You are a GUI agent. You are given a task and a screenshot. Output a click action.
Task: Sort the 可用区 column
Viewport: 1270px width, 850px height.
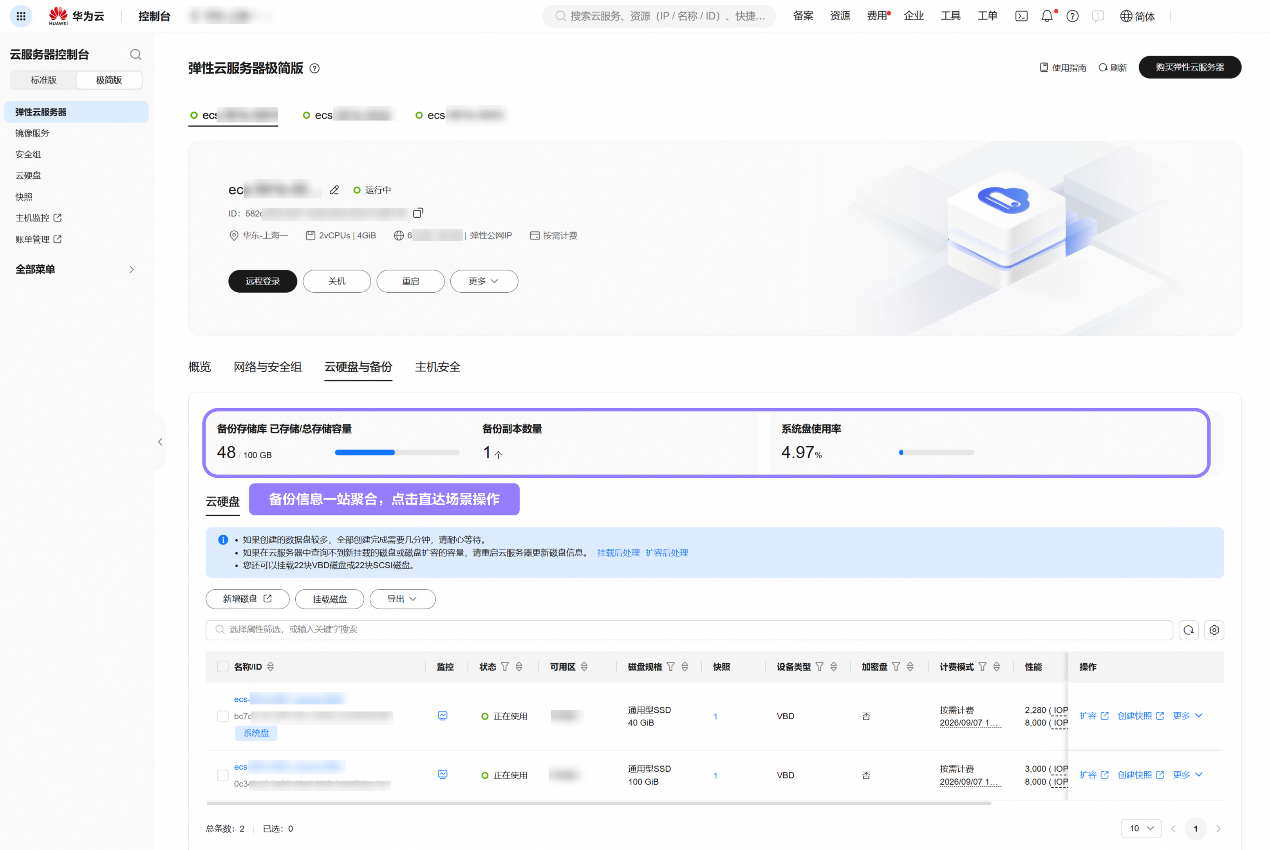(584, 667)
